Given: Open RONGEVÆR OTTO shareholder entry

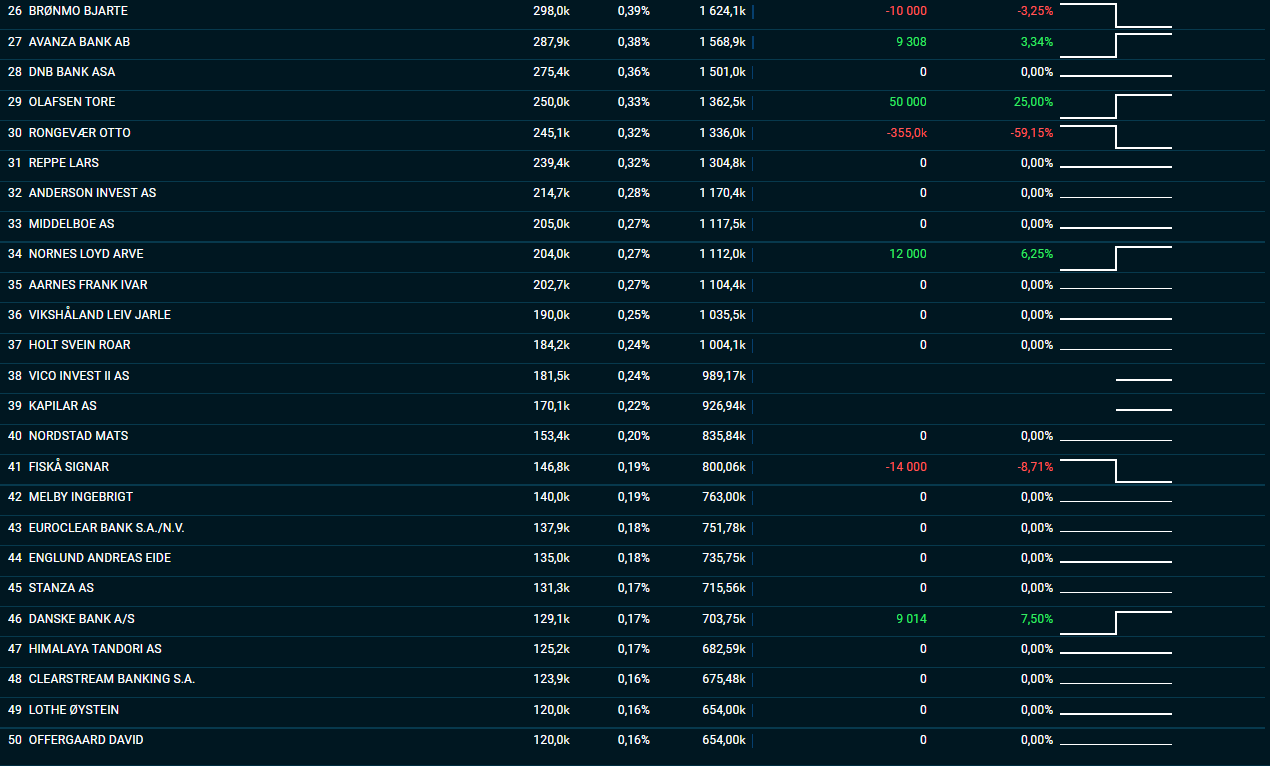Looking at the screenshot, I should tap(79, 133).
